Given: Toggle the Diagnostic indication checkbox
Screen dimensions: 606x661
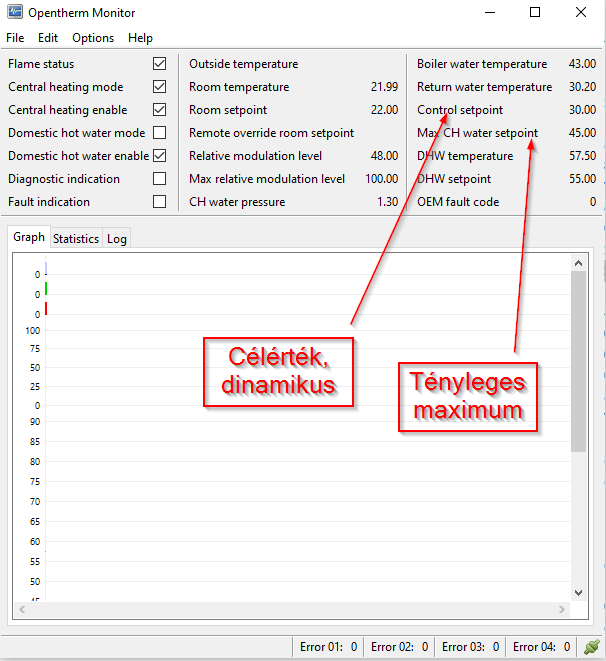Looking at the screenshot, I should click(x=159, y=179).
